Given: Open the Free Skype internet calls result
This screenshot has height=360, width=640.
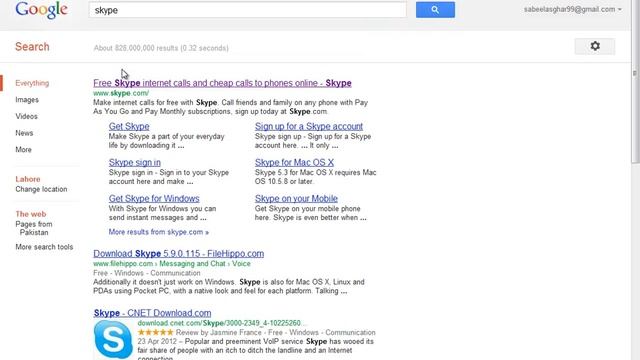Looking at the screenshot, I should [x=222, y=83].
